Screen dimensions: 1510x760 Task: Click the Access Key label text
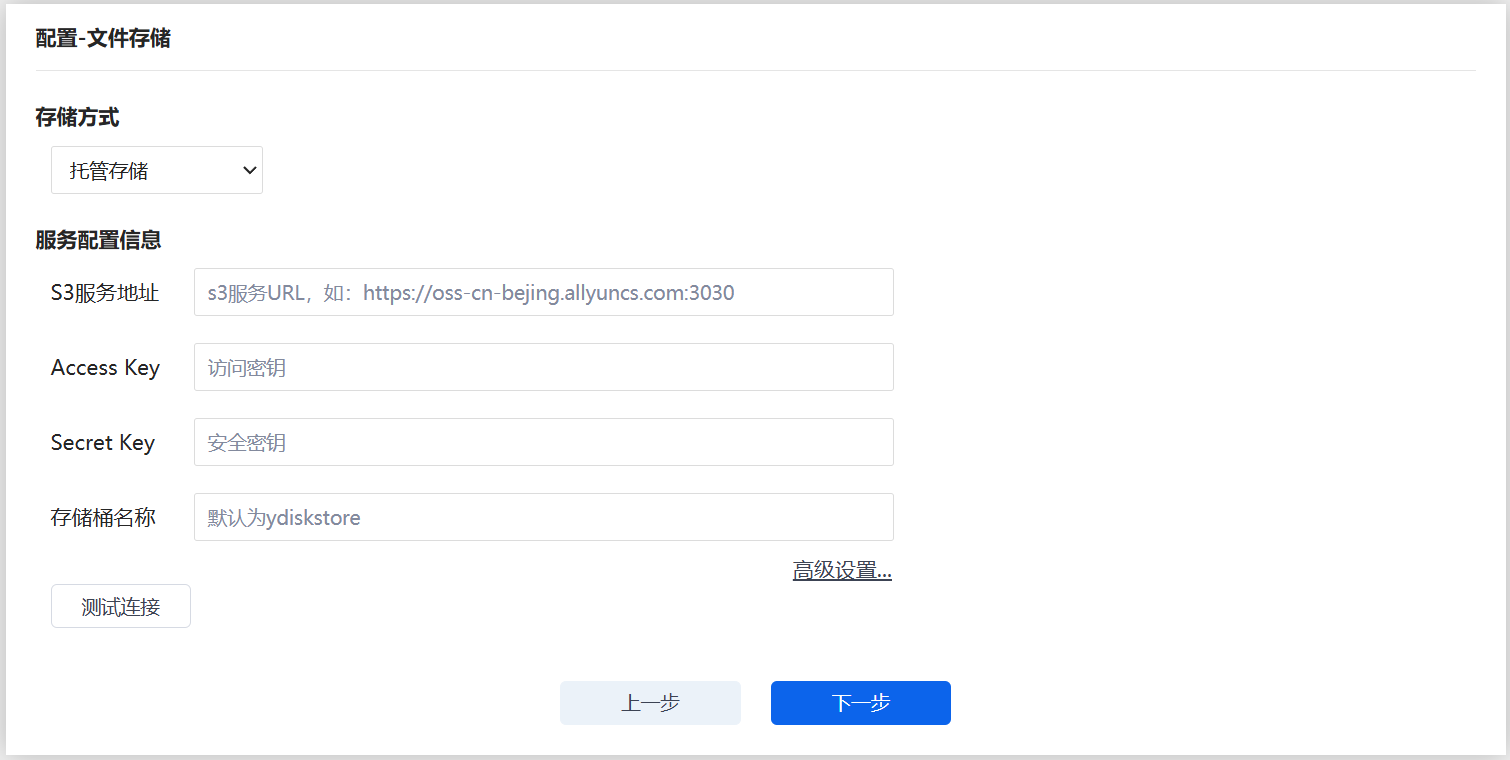[x=105, y=367]
